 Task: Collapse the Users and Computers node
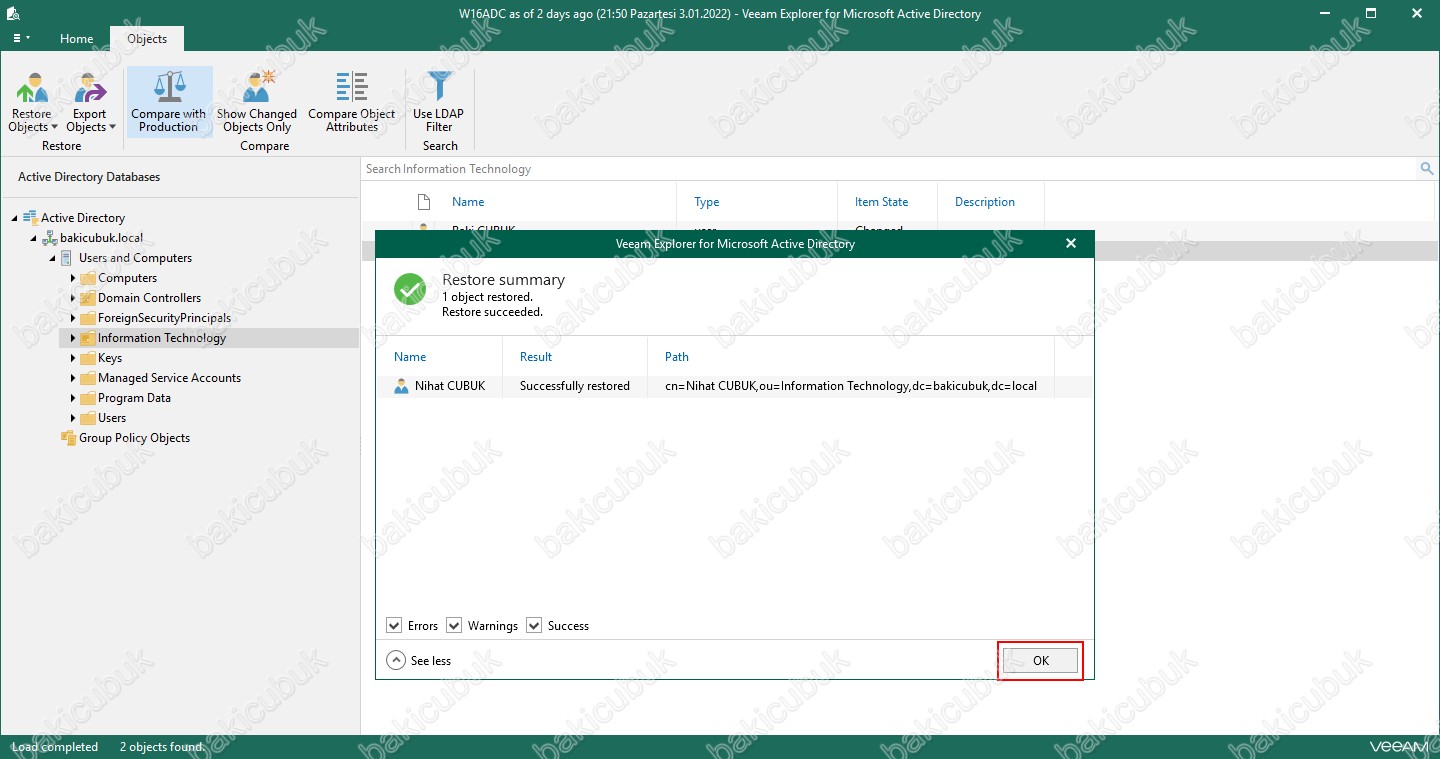pos(53,258)
